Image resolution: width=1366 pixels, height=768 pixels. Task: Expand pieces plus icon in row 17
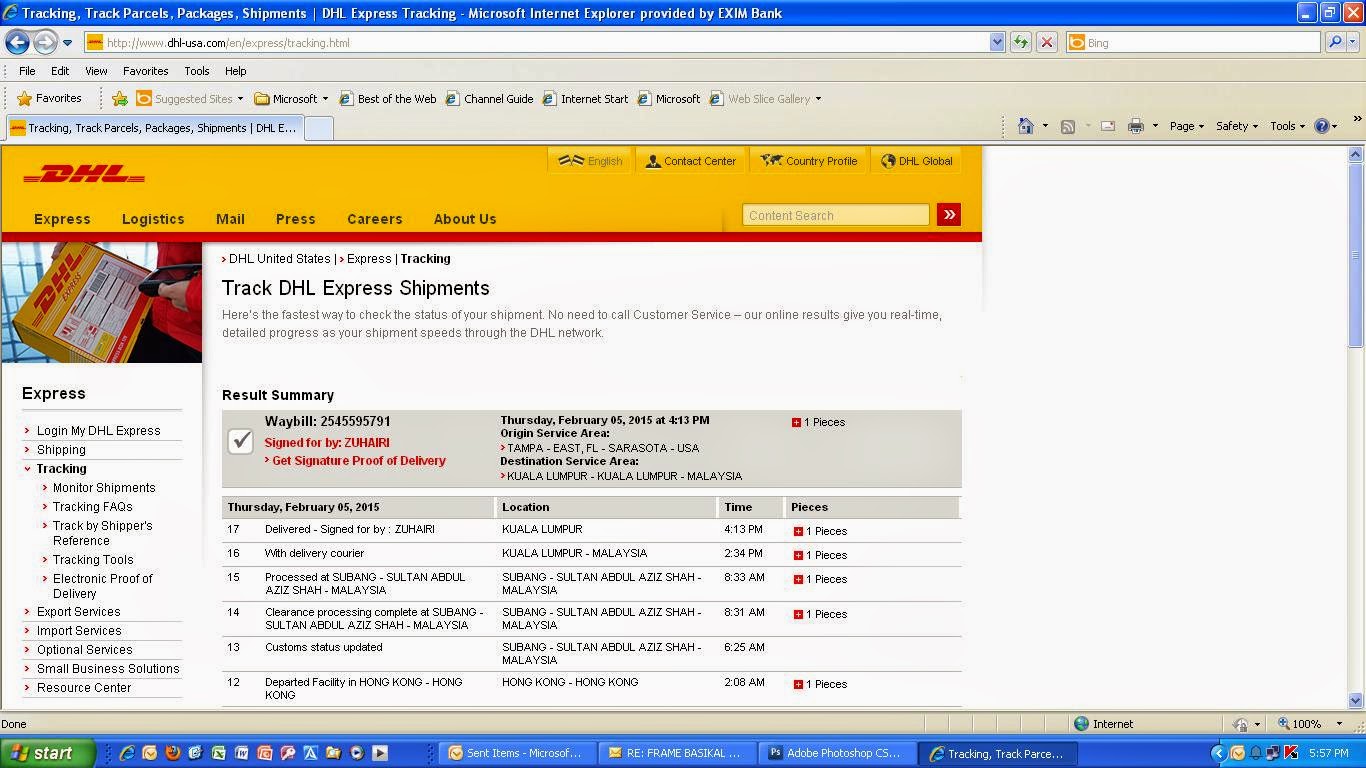pyautogui.click(x=798, y=531)
